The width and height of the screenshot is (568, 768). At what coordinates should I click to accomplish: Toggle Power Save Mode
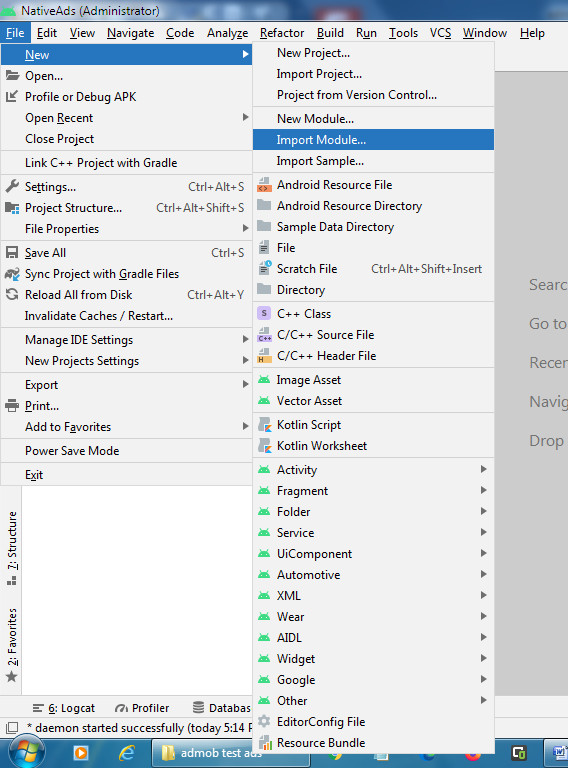(x=126, y=451)
